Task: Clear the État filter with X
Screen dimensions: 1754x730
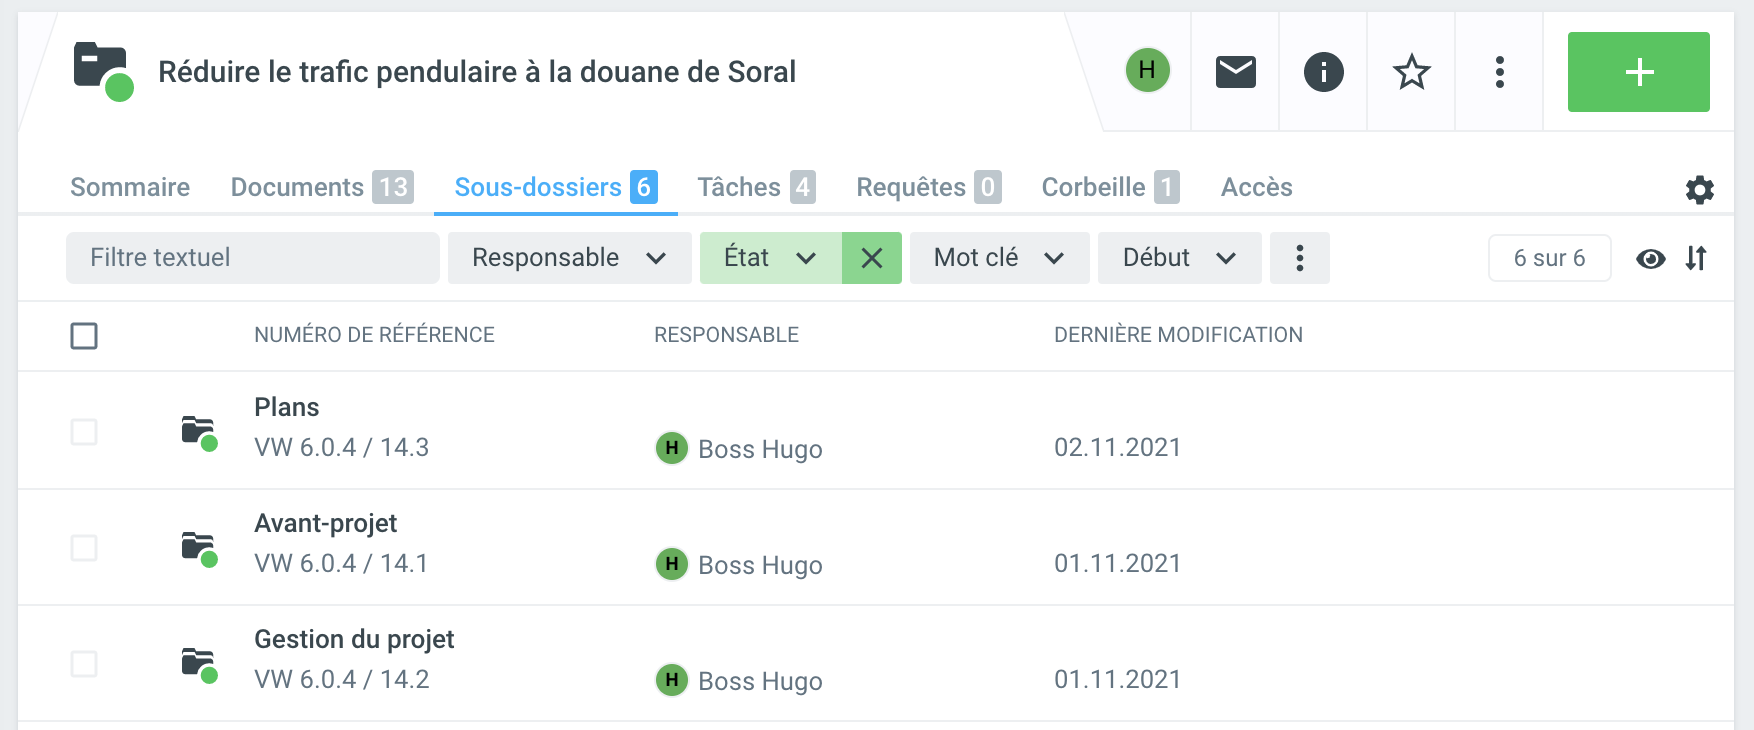Action: 871,258
